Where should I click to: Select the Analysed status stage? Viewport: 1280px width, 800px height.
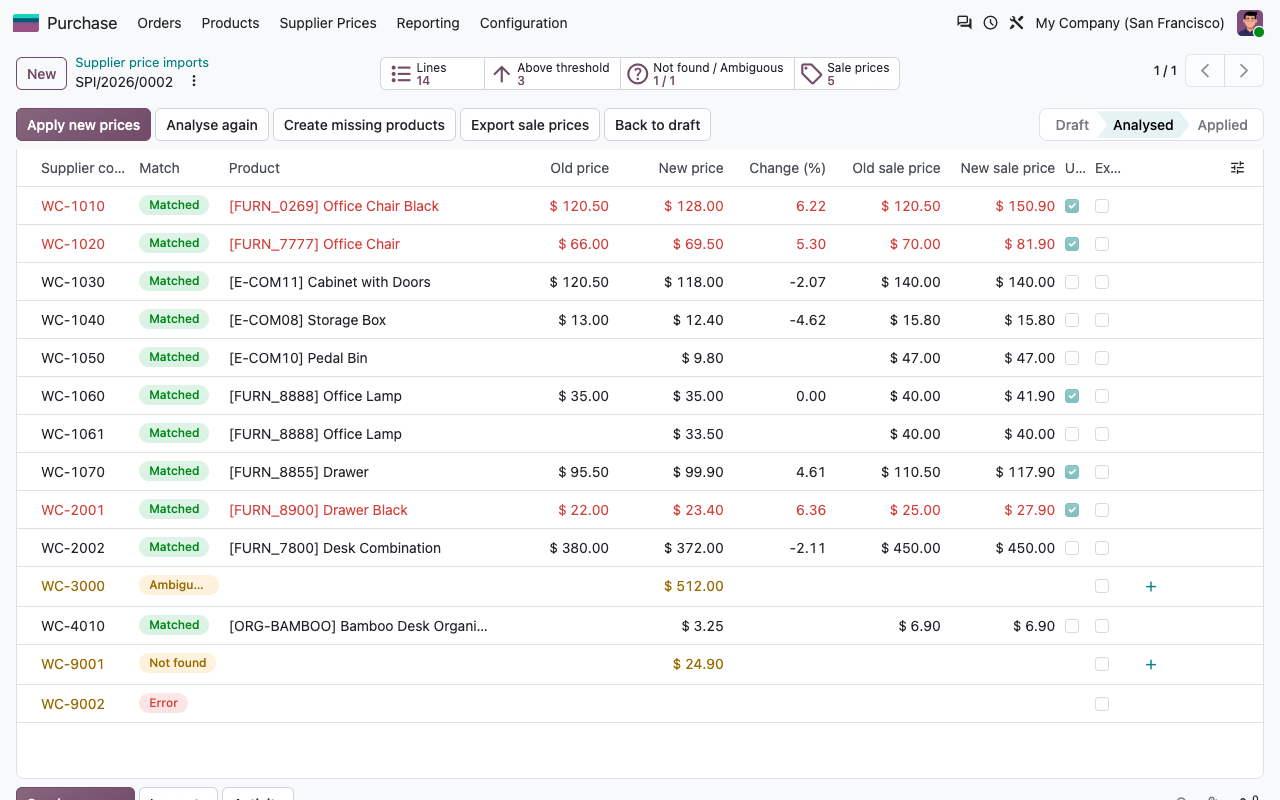[x=1143, y=125]
